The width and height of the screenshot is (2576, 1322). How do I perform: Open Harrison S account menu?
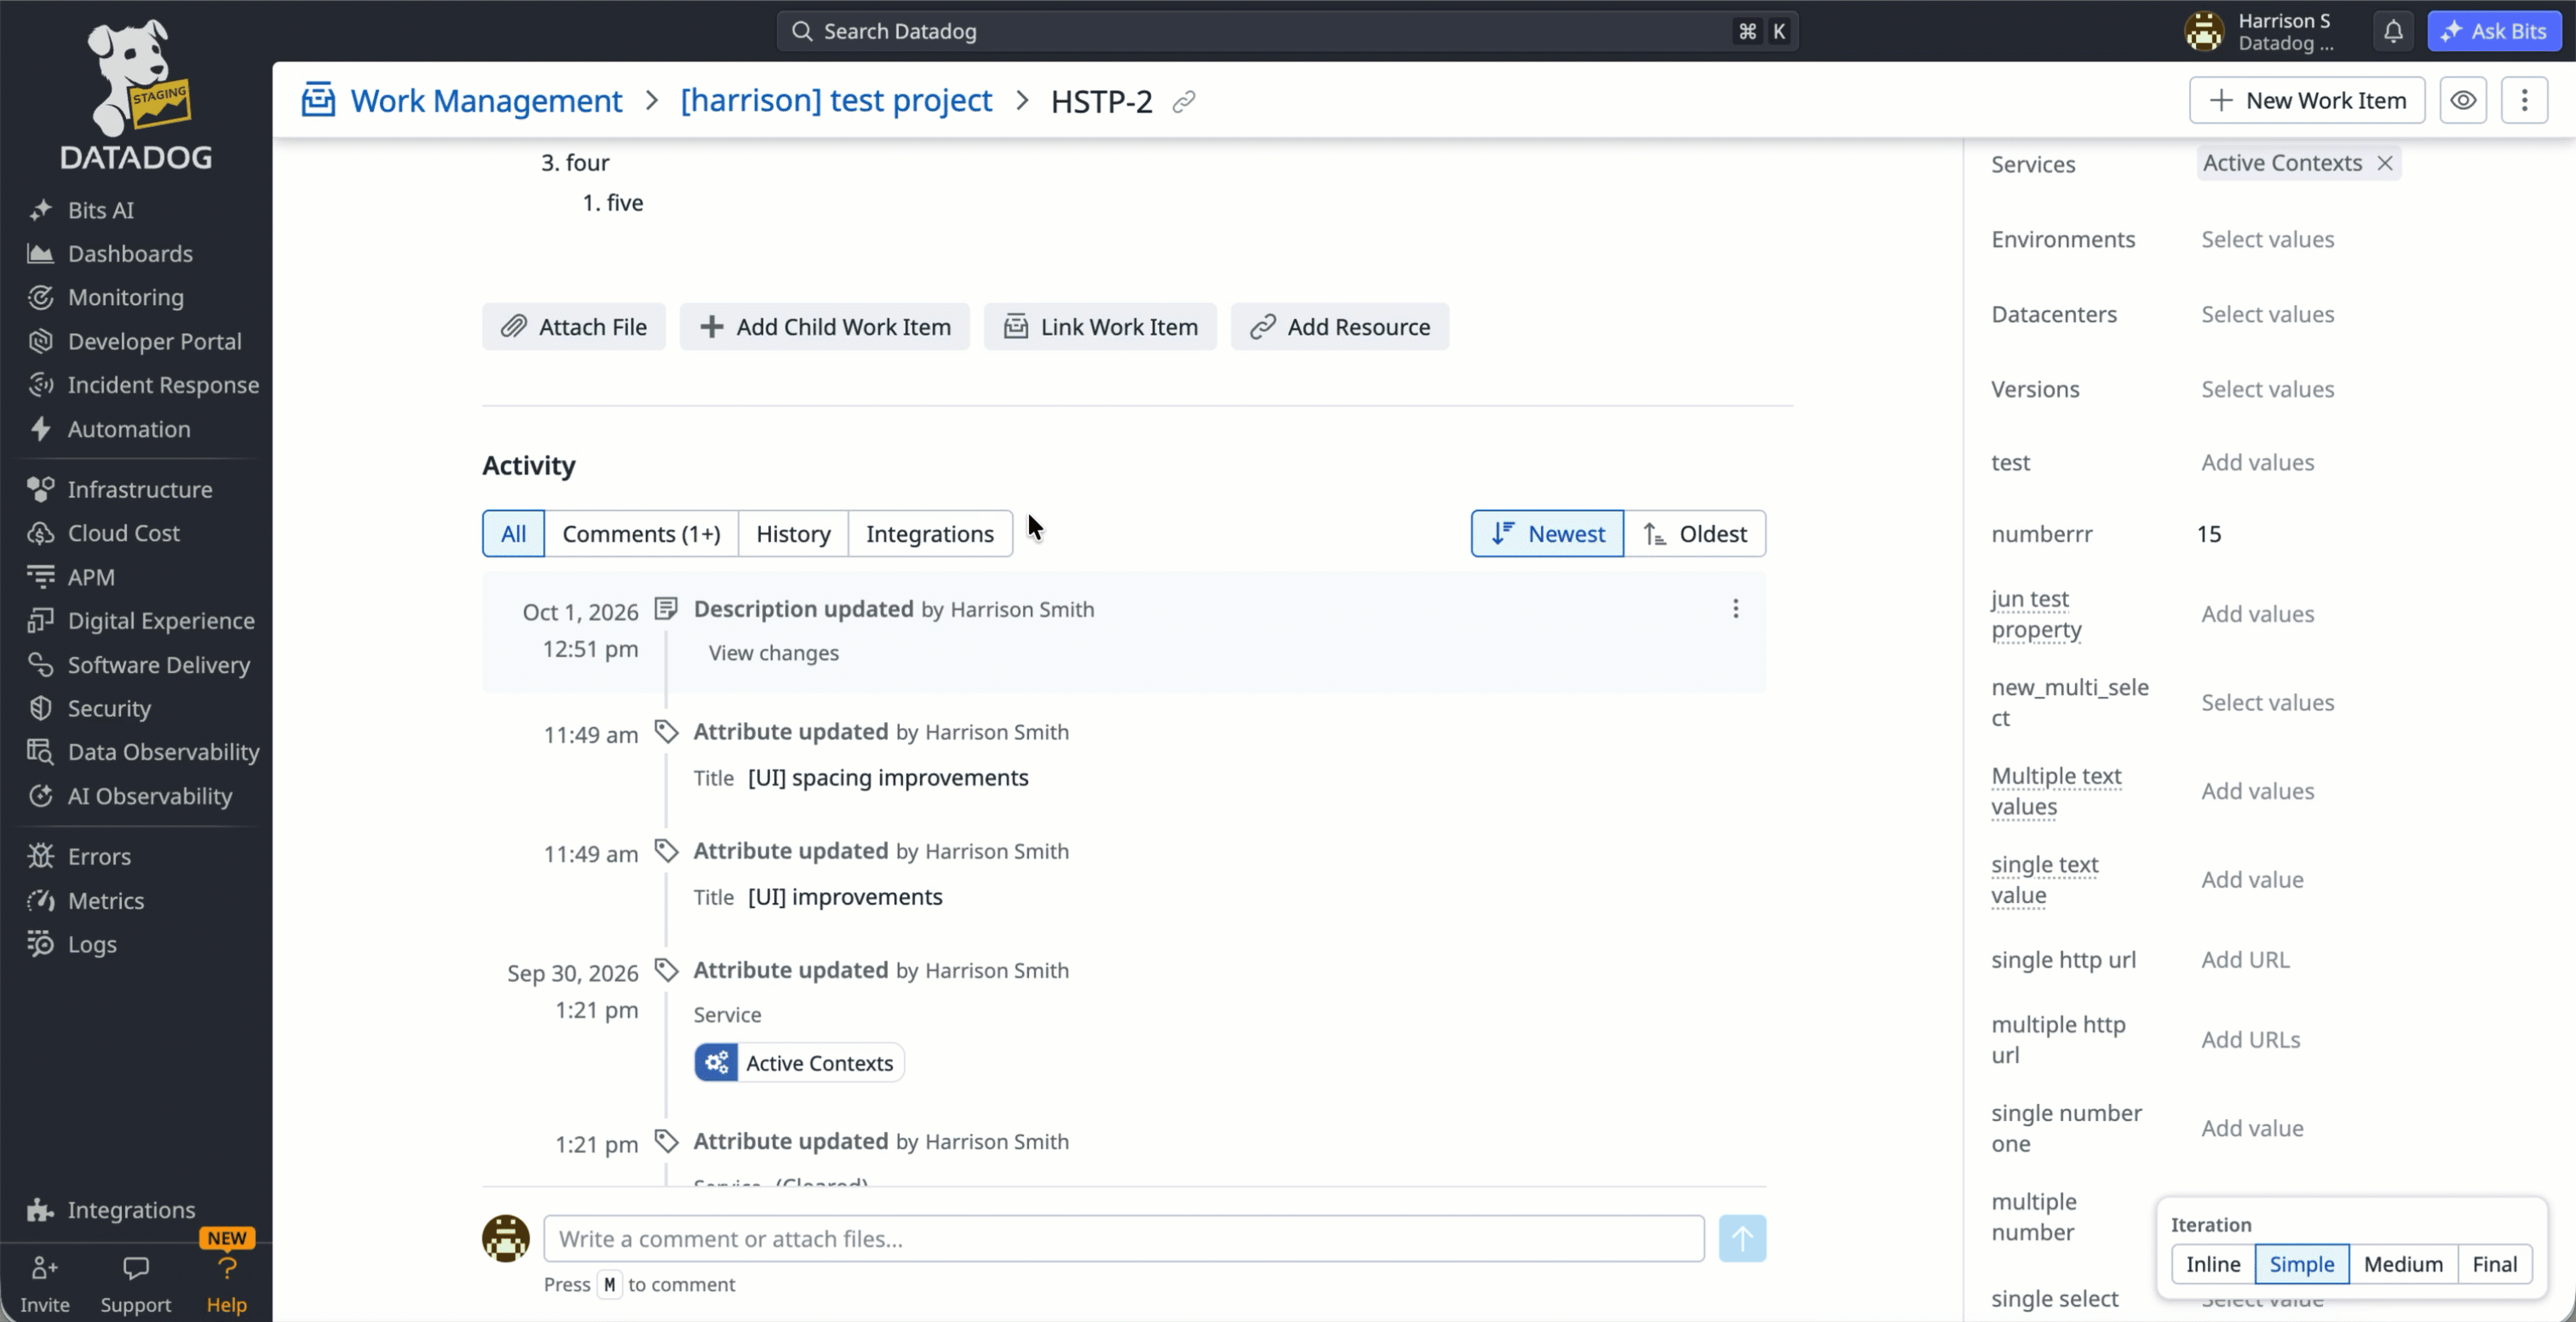pyautogui.click(x=2262, y=31)
